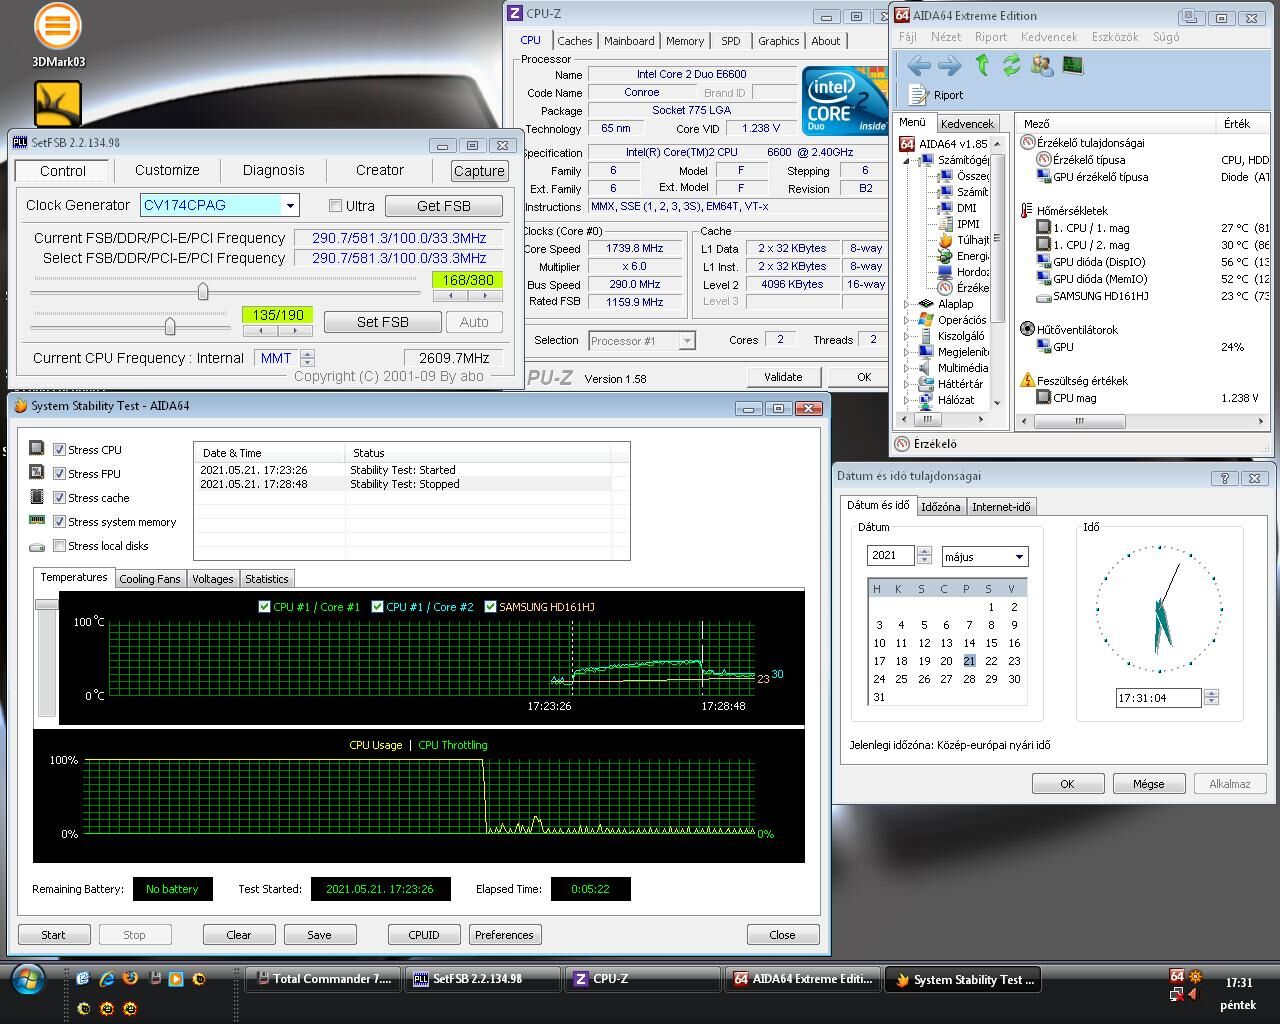Click the Hőmérsékletek thermometer icon
This screenshot has height=1024, width=1280.
[x=1027, y=211]
